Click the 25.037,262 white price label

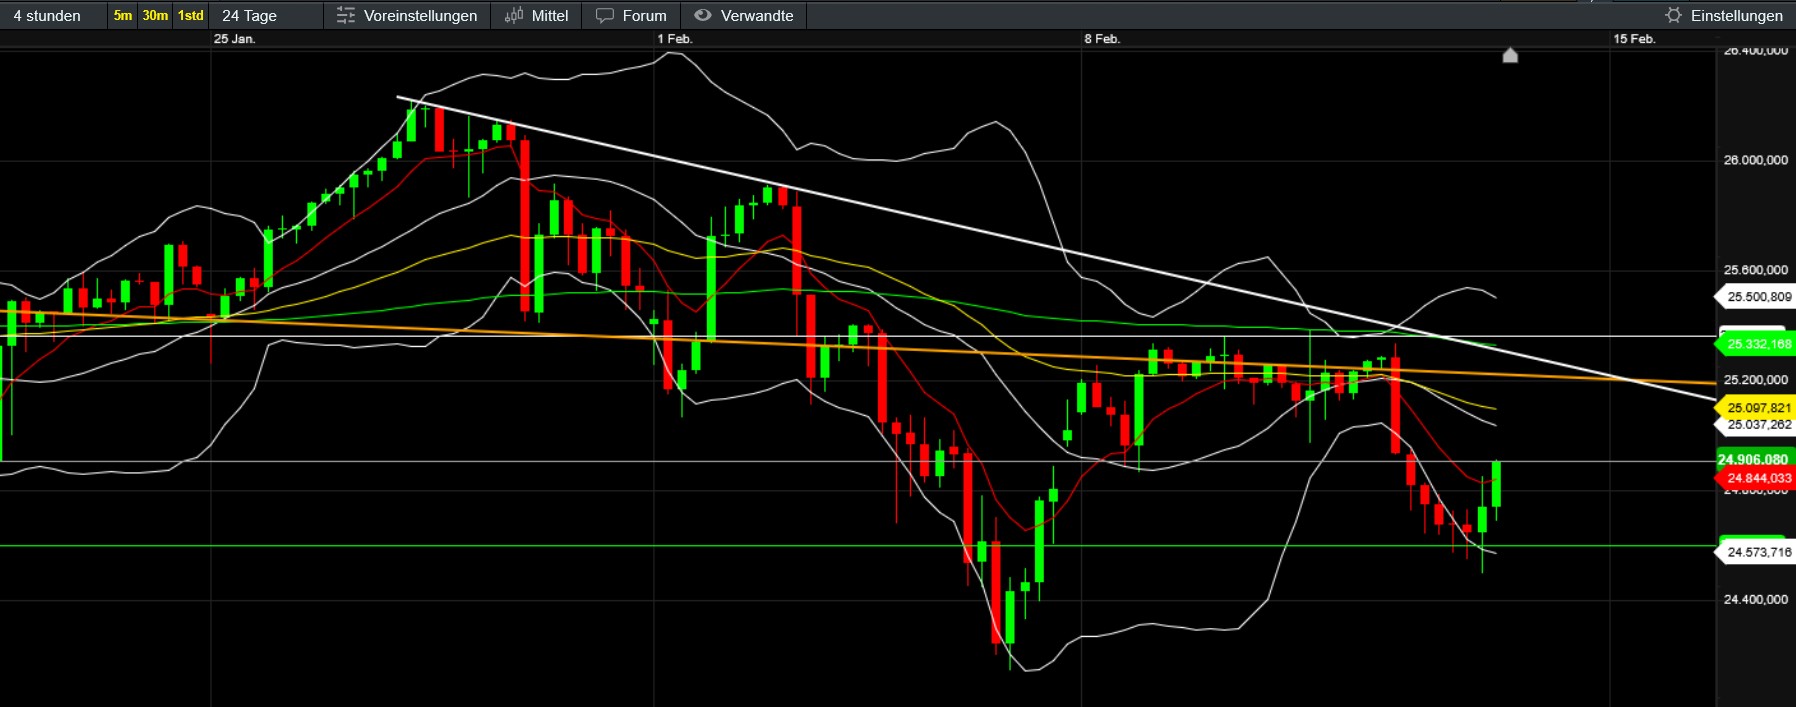1757,425
